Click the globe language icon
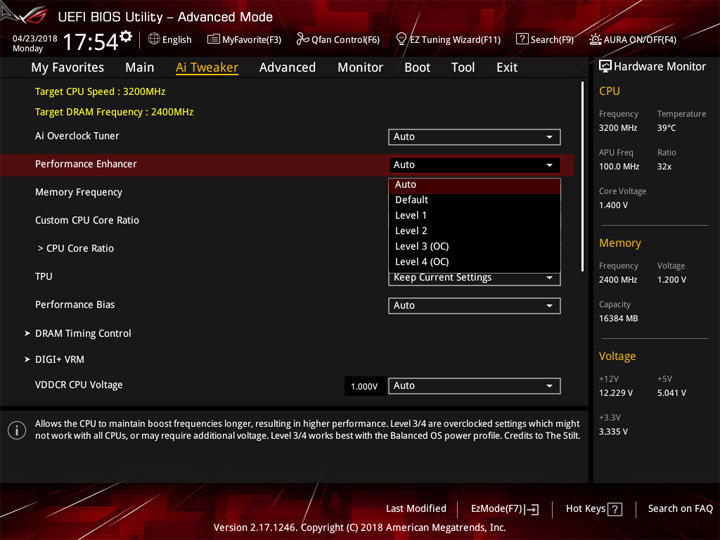The image size is (720, 540). point(154,39)
